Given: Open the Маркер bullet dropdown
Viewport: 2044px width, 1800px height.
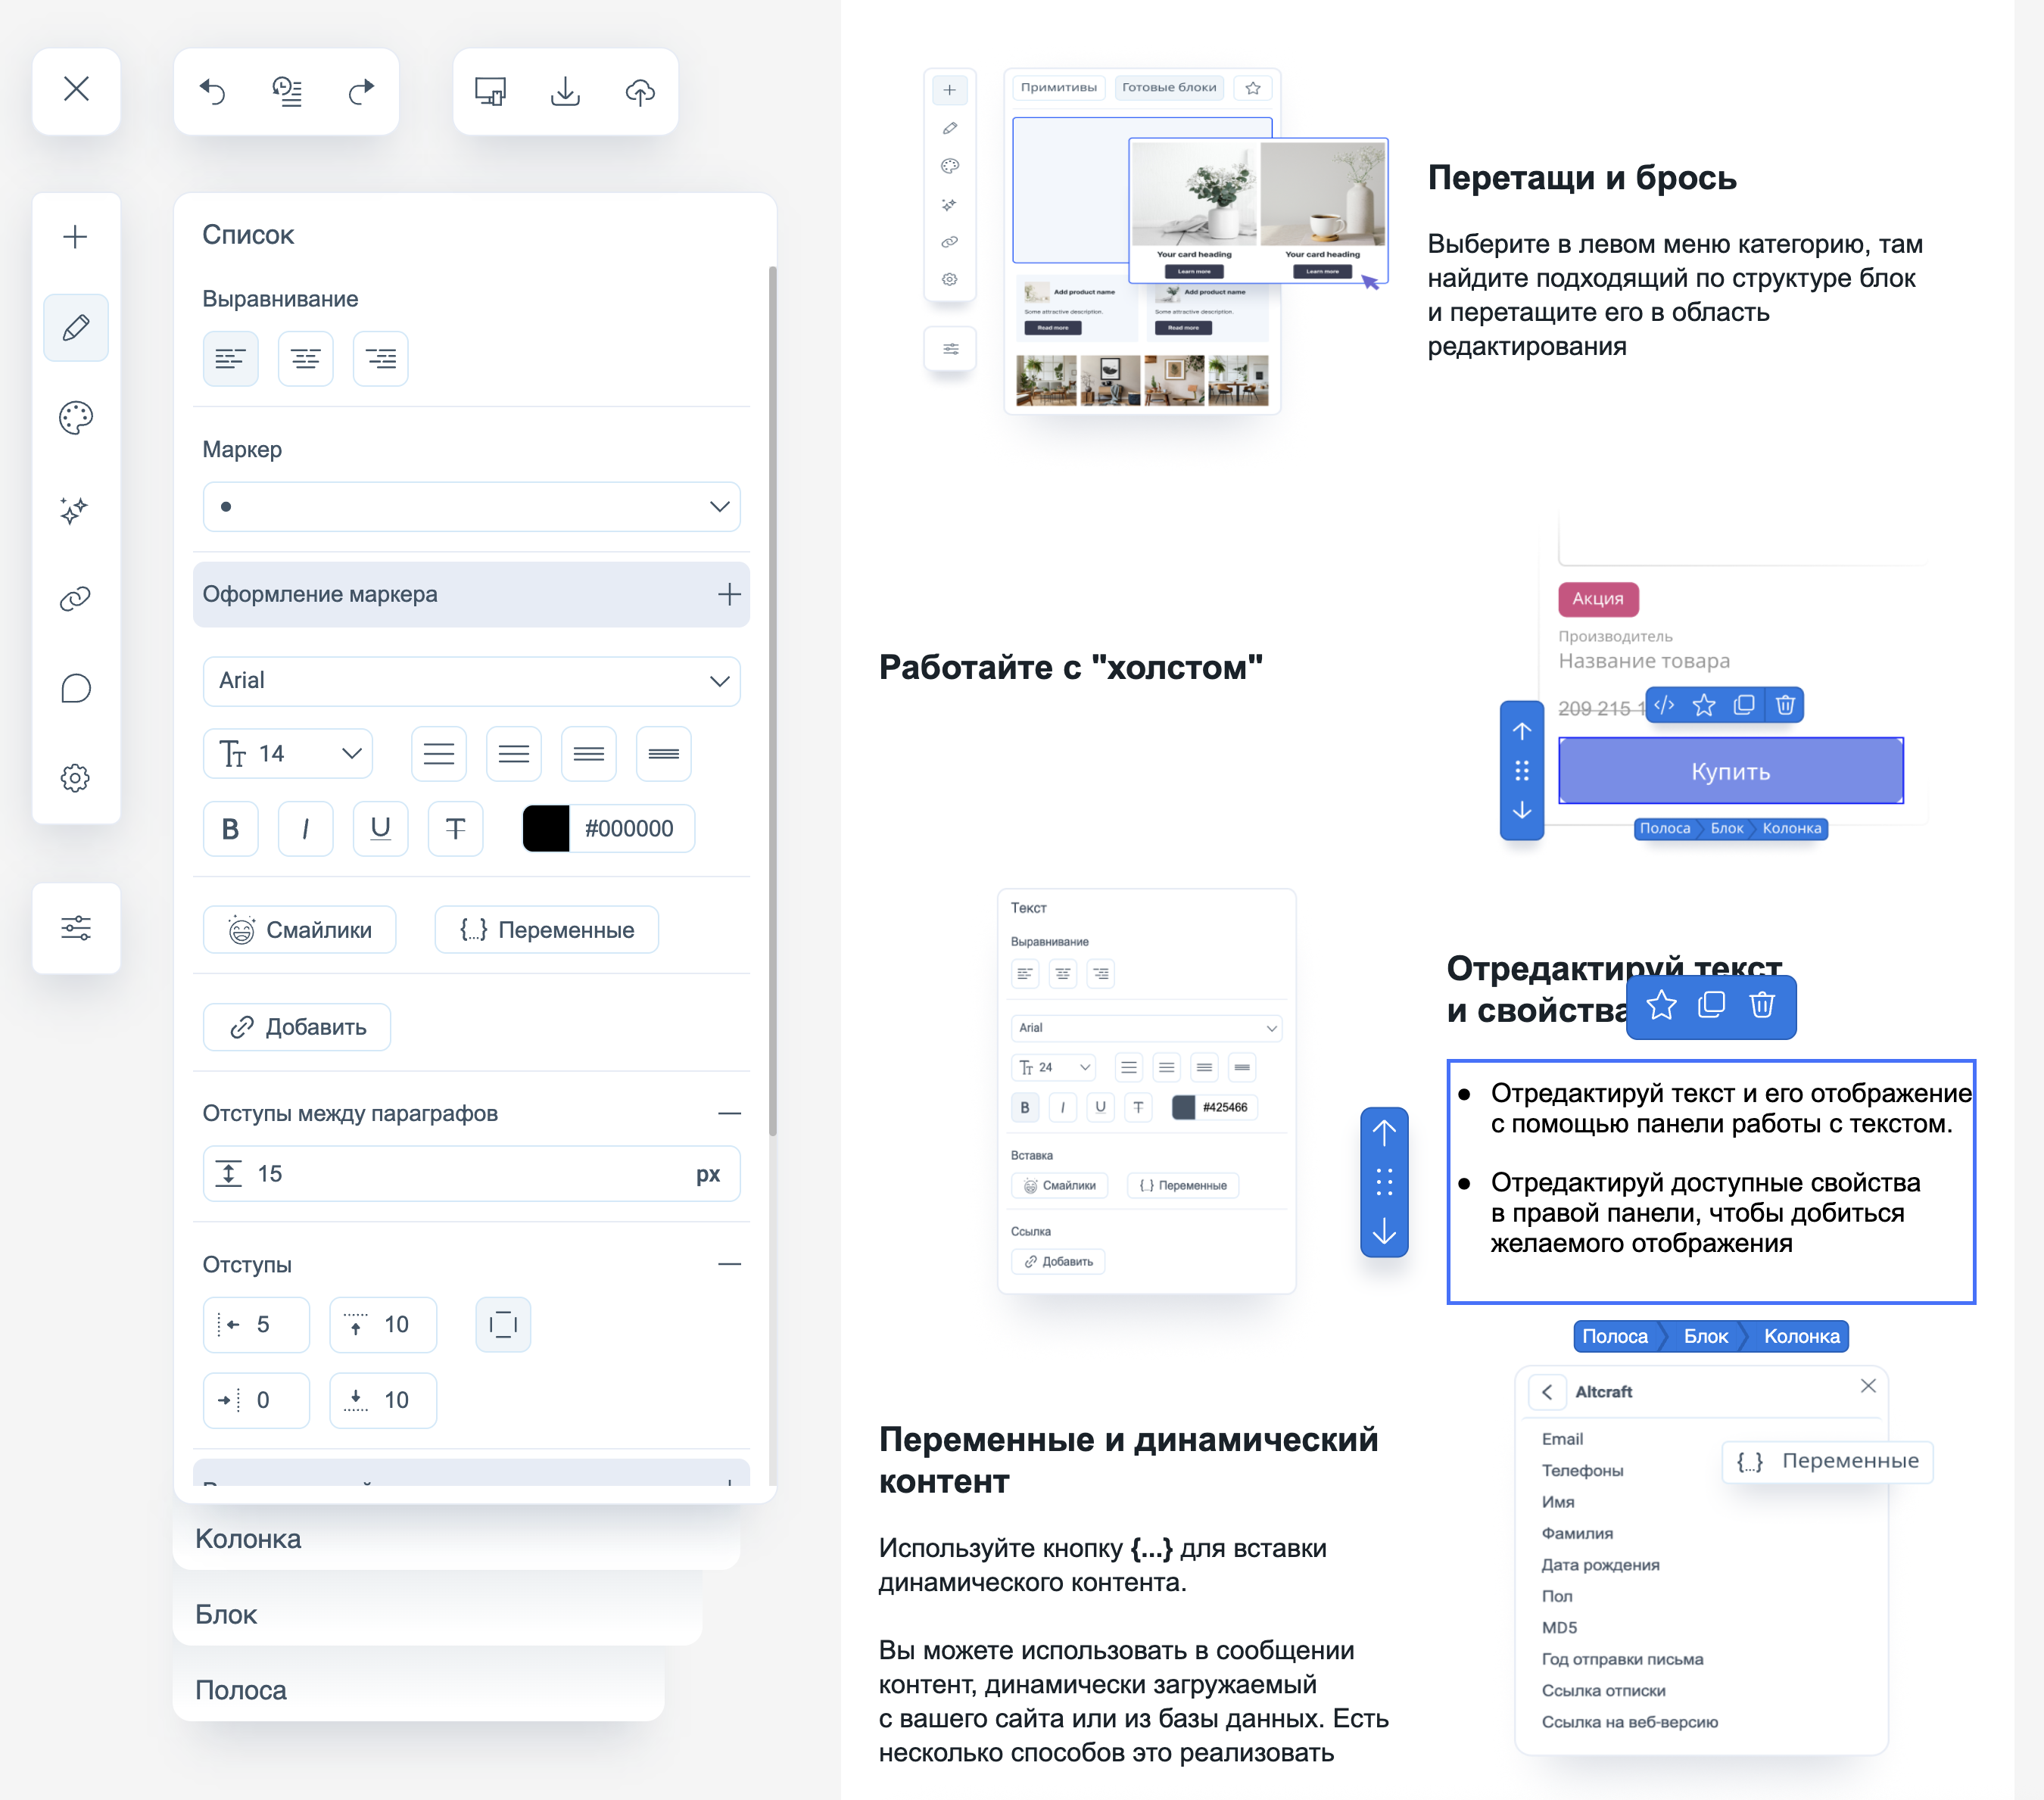Looking at the screenshot, I should point(471,506).
